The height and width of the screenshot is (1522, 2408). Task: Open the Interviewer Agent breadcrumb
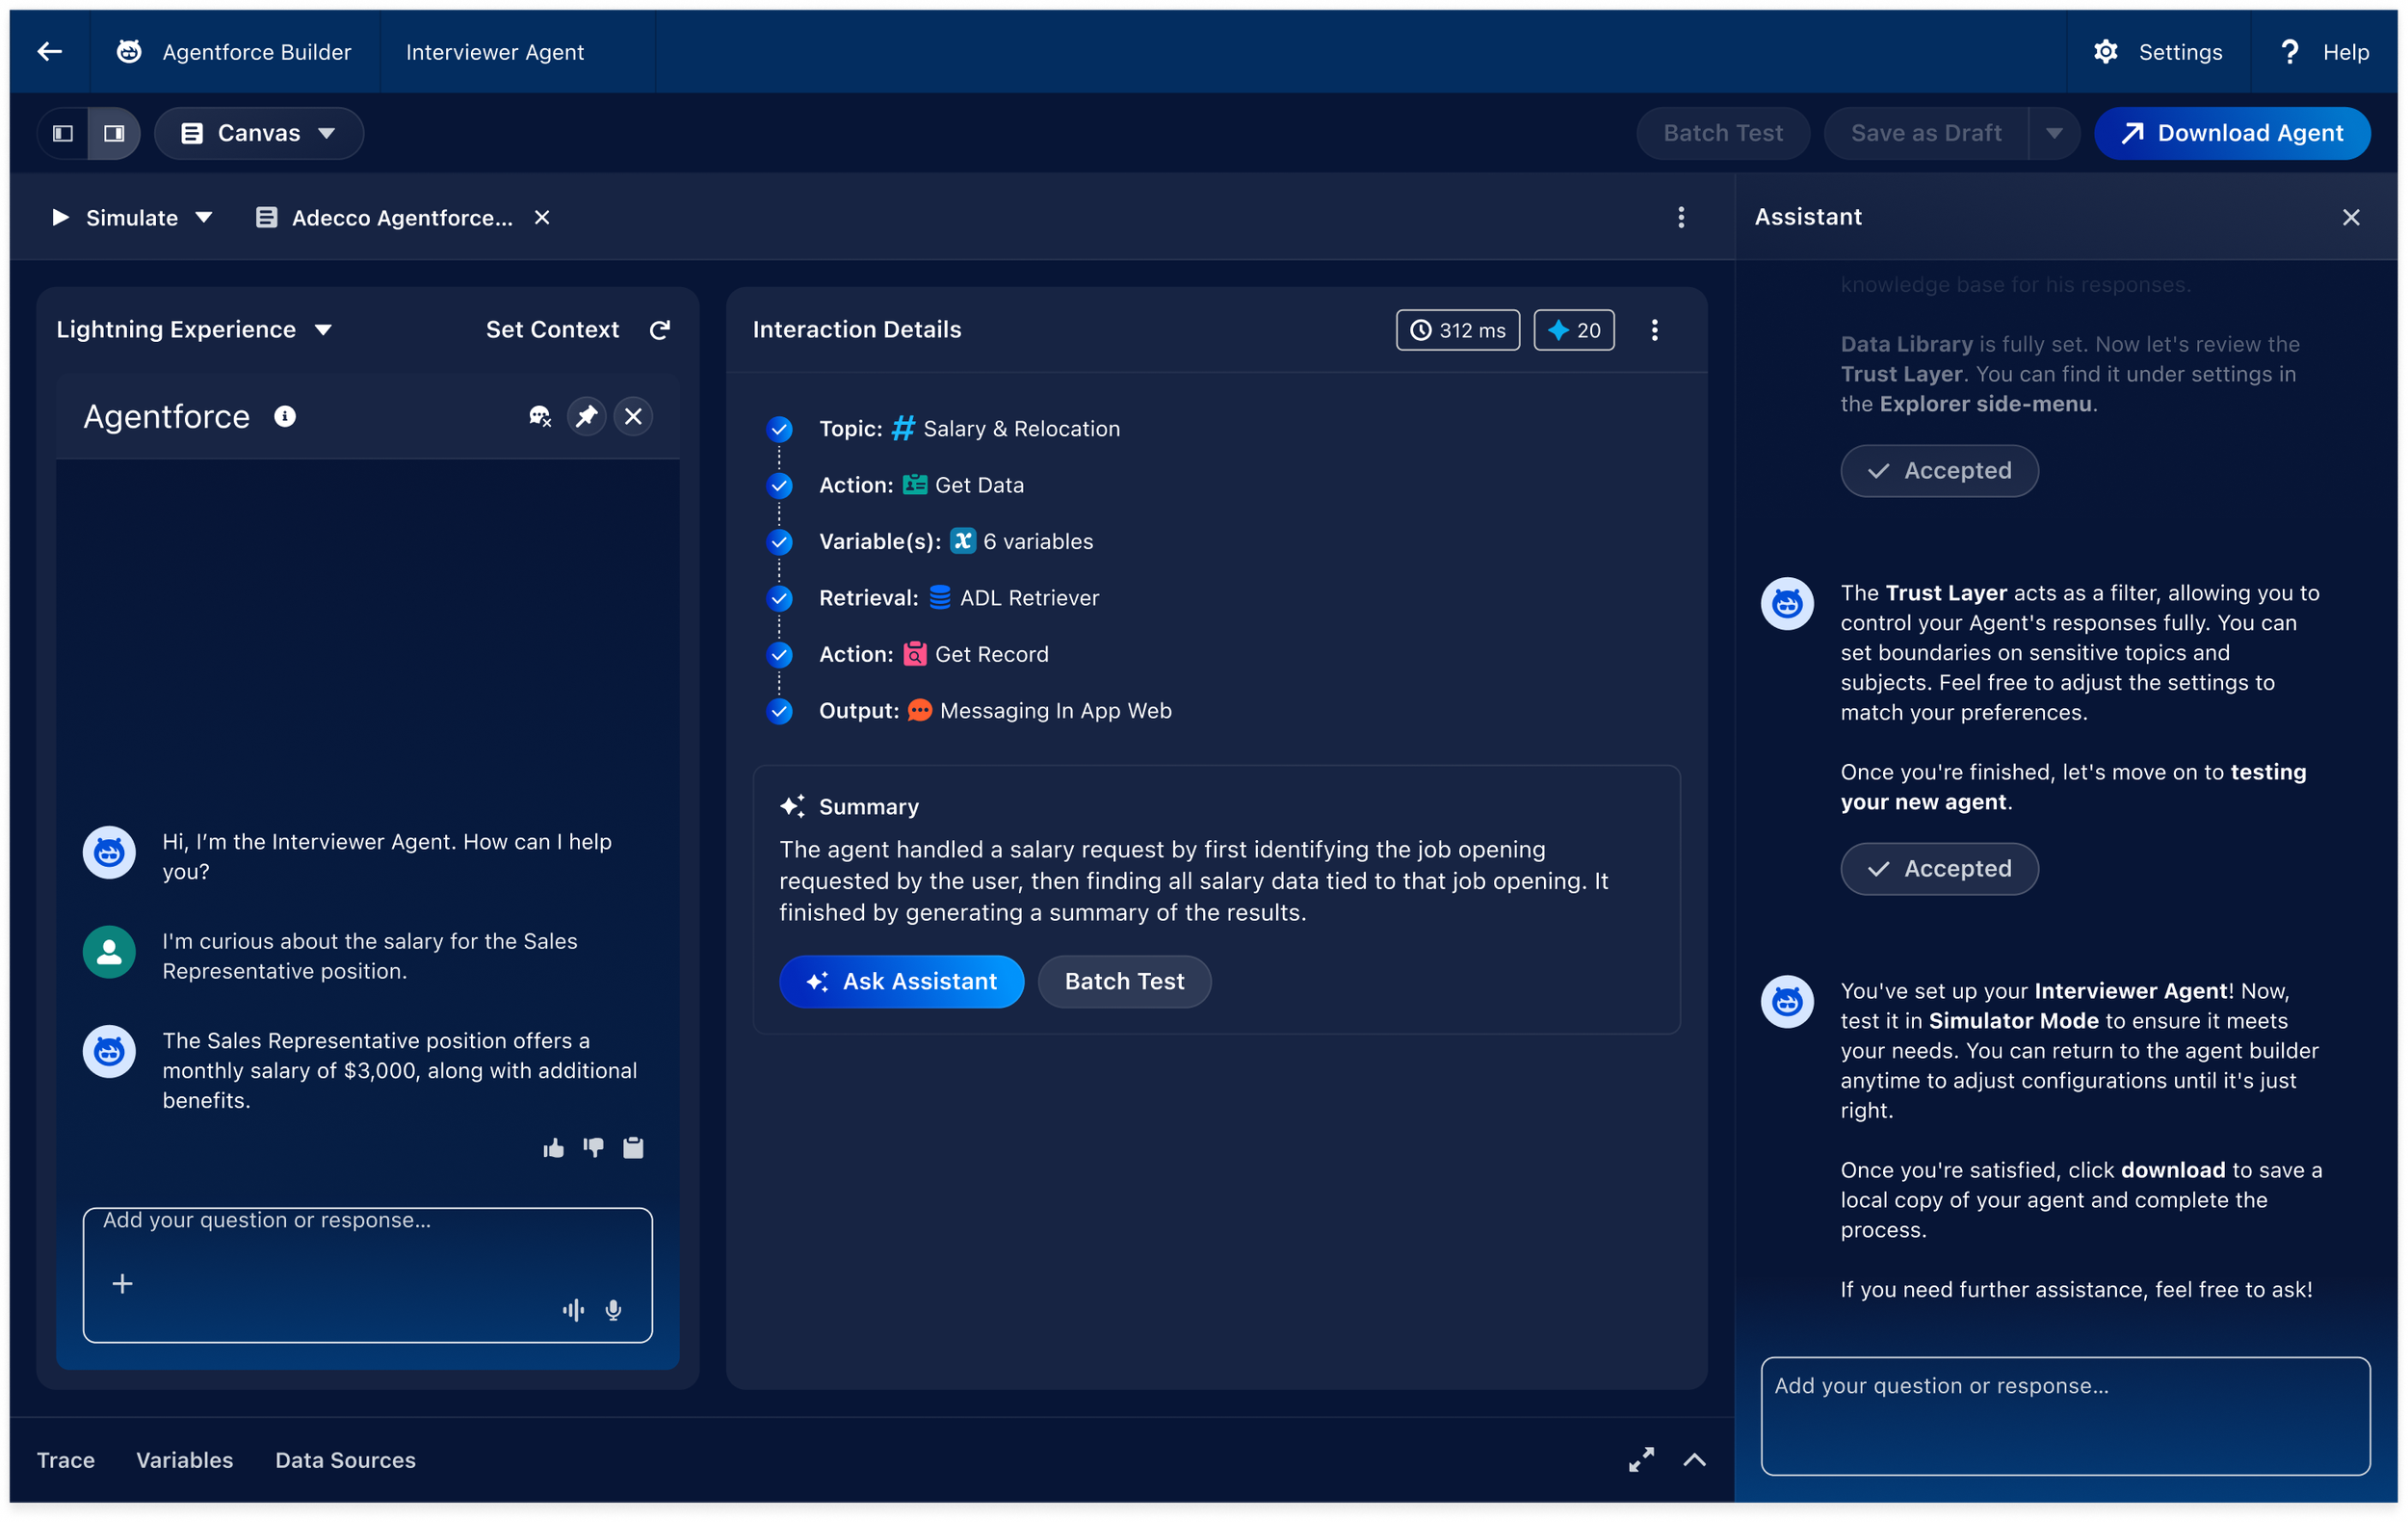(495, 52)
